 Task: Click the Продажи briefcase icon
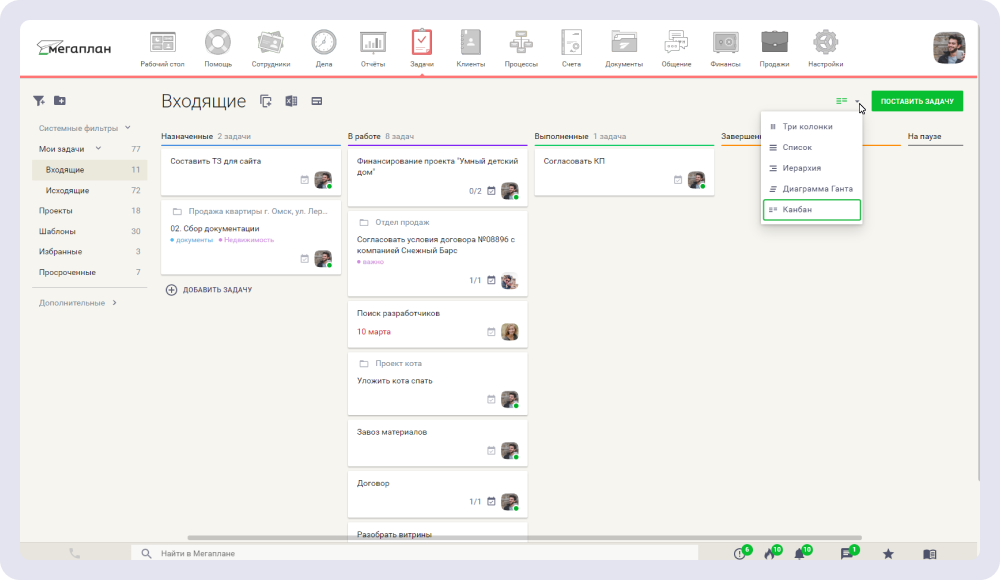(774, 44)
